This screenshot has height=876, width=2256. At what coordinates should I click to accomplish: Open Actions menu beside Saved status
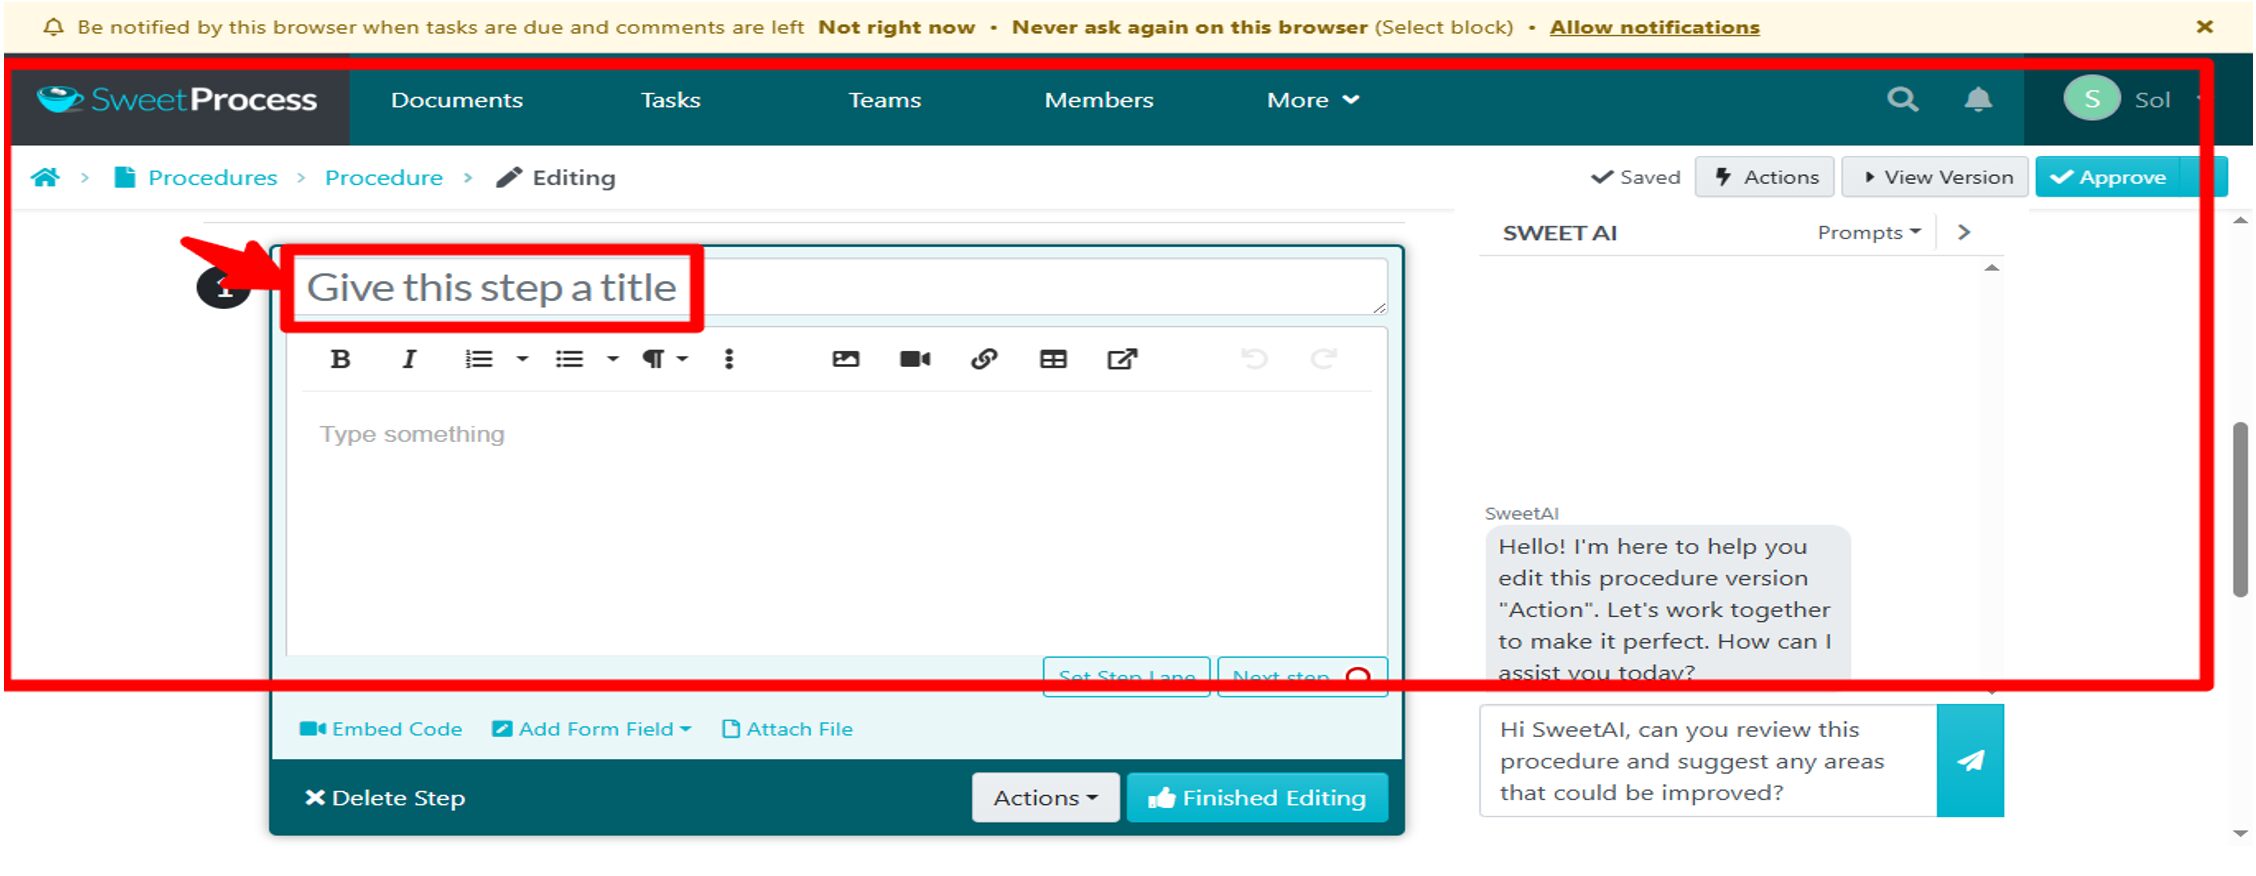click(1765, 177)
